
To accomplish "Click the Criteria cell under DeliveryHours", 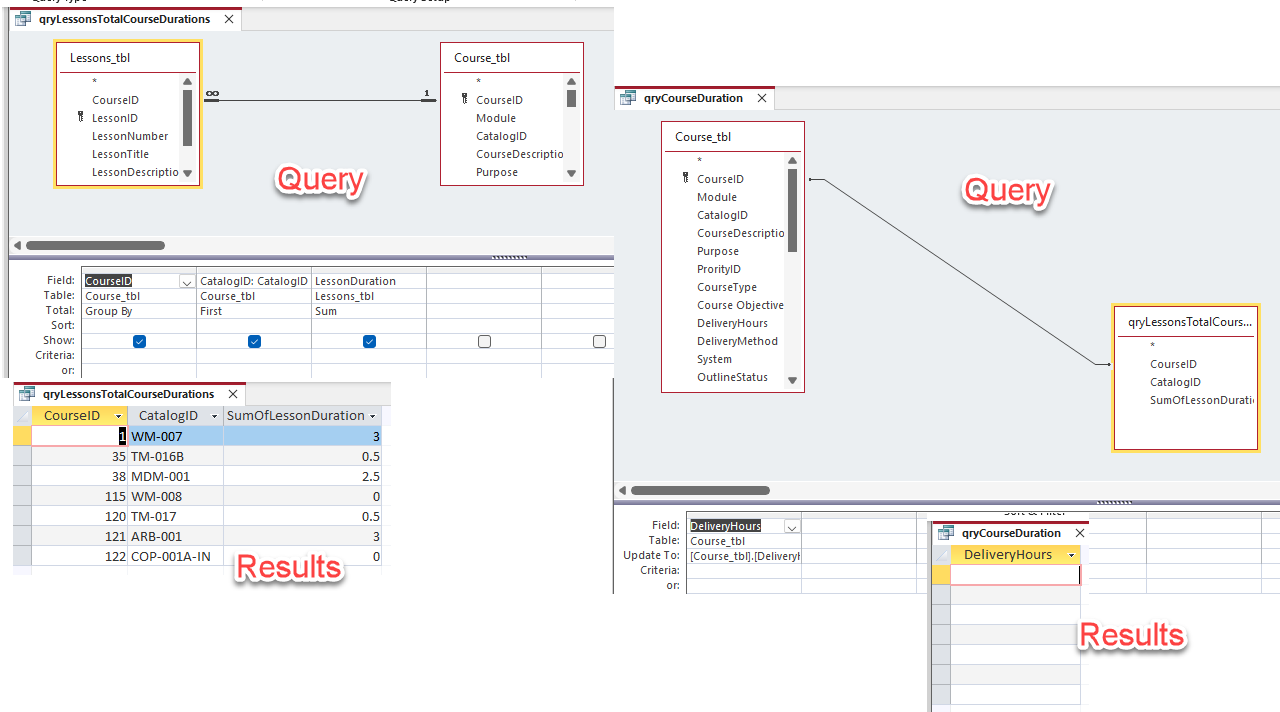I will [x=744, y=570].
